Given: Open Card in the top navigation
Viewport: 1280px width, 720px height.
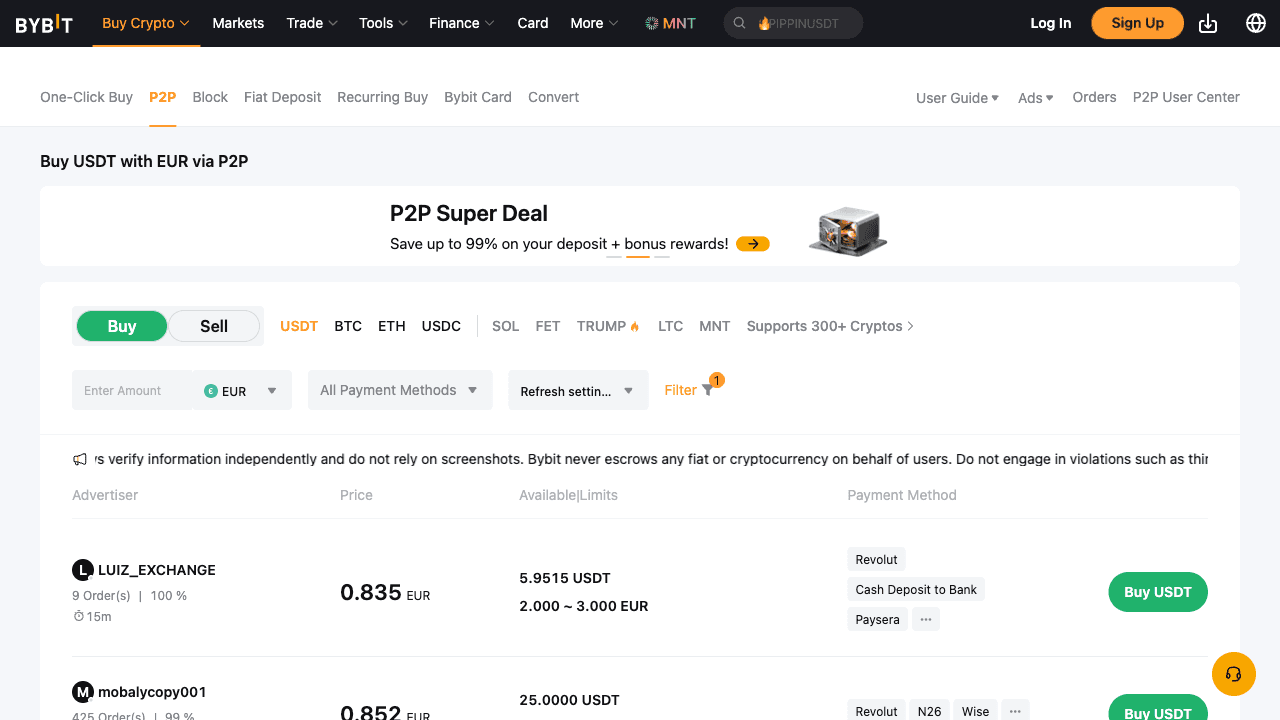Looking at the screenshot, I should 533,23.
